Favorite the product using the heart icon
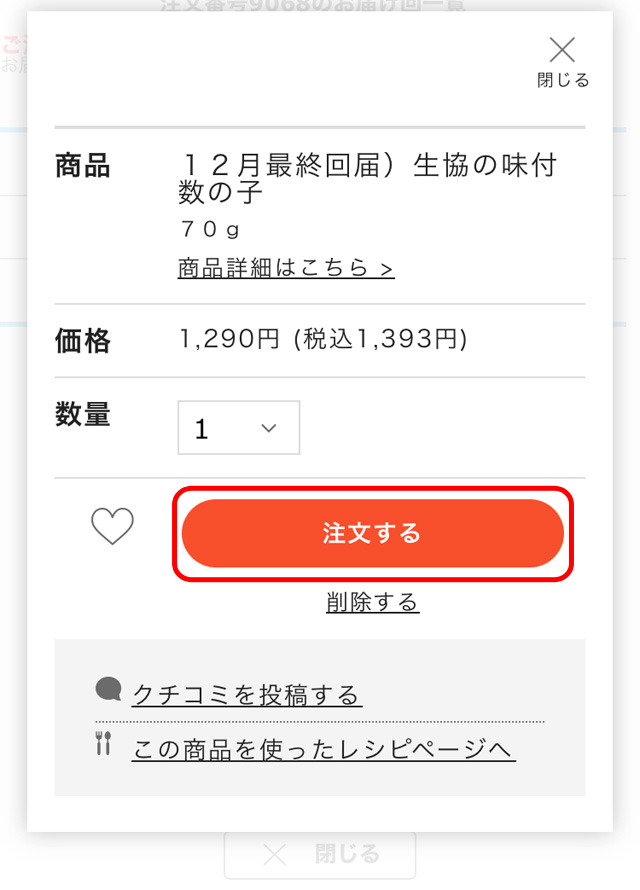640x890 pixels. pyautogui.click(x=111, y=527)
